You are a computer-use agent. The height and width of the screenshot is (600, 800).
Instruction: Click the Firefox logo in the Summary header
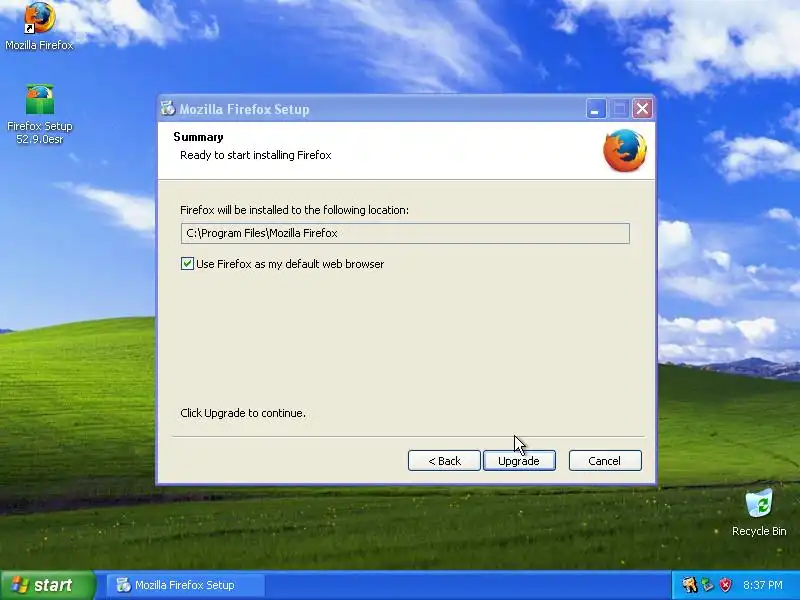(x=624, y=151)
